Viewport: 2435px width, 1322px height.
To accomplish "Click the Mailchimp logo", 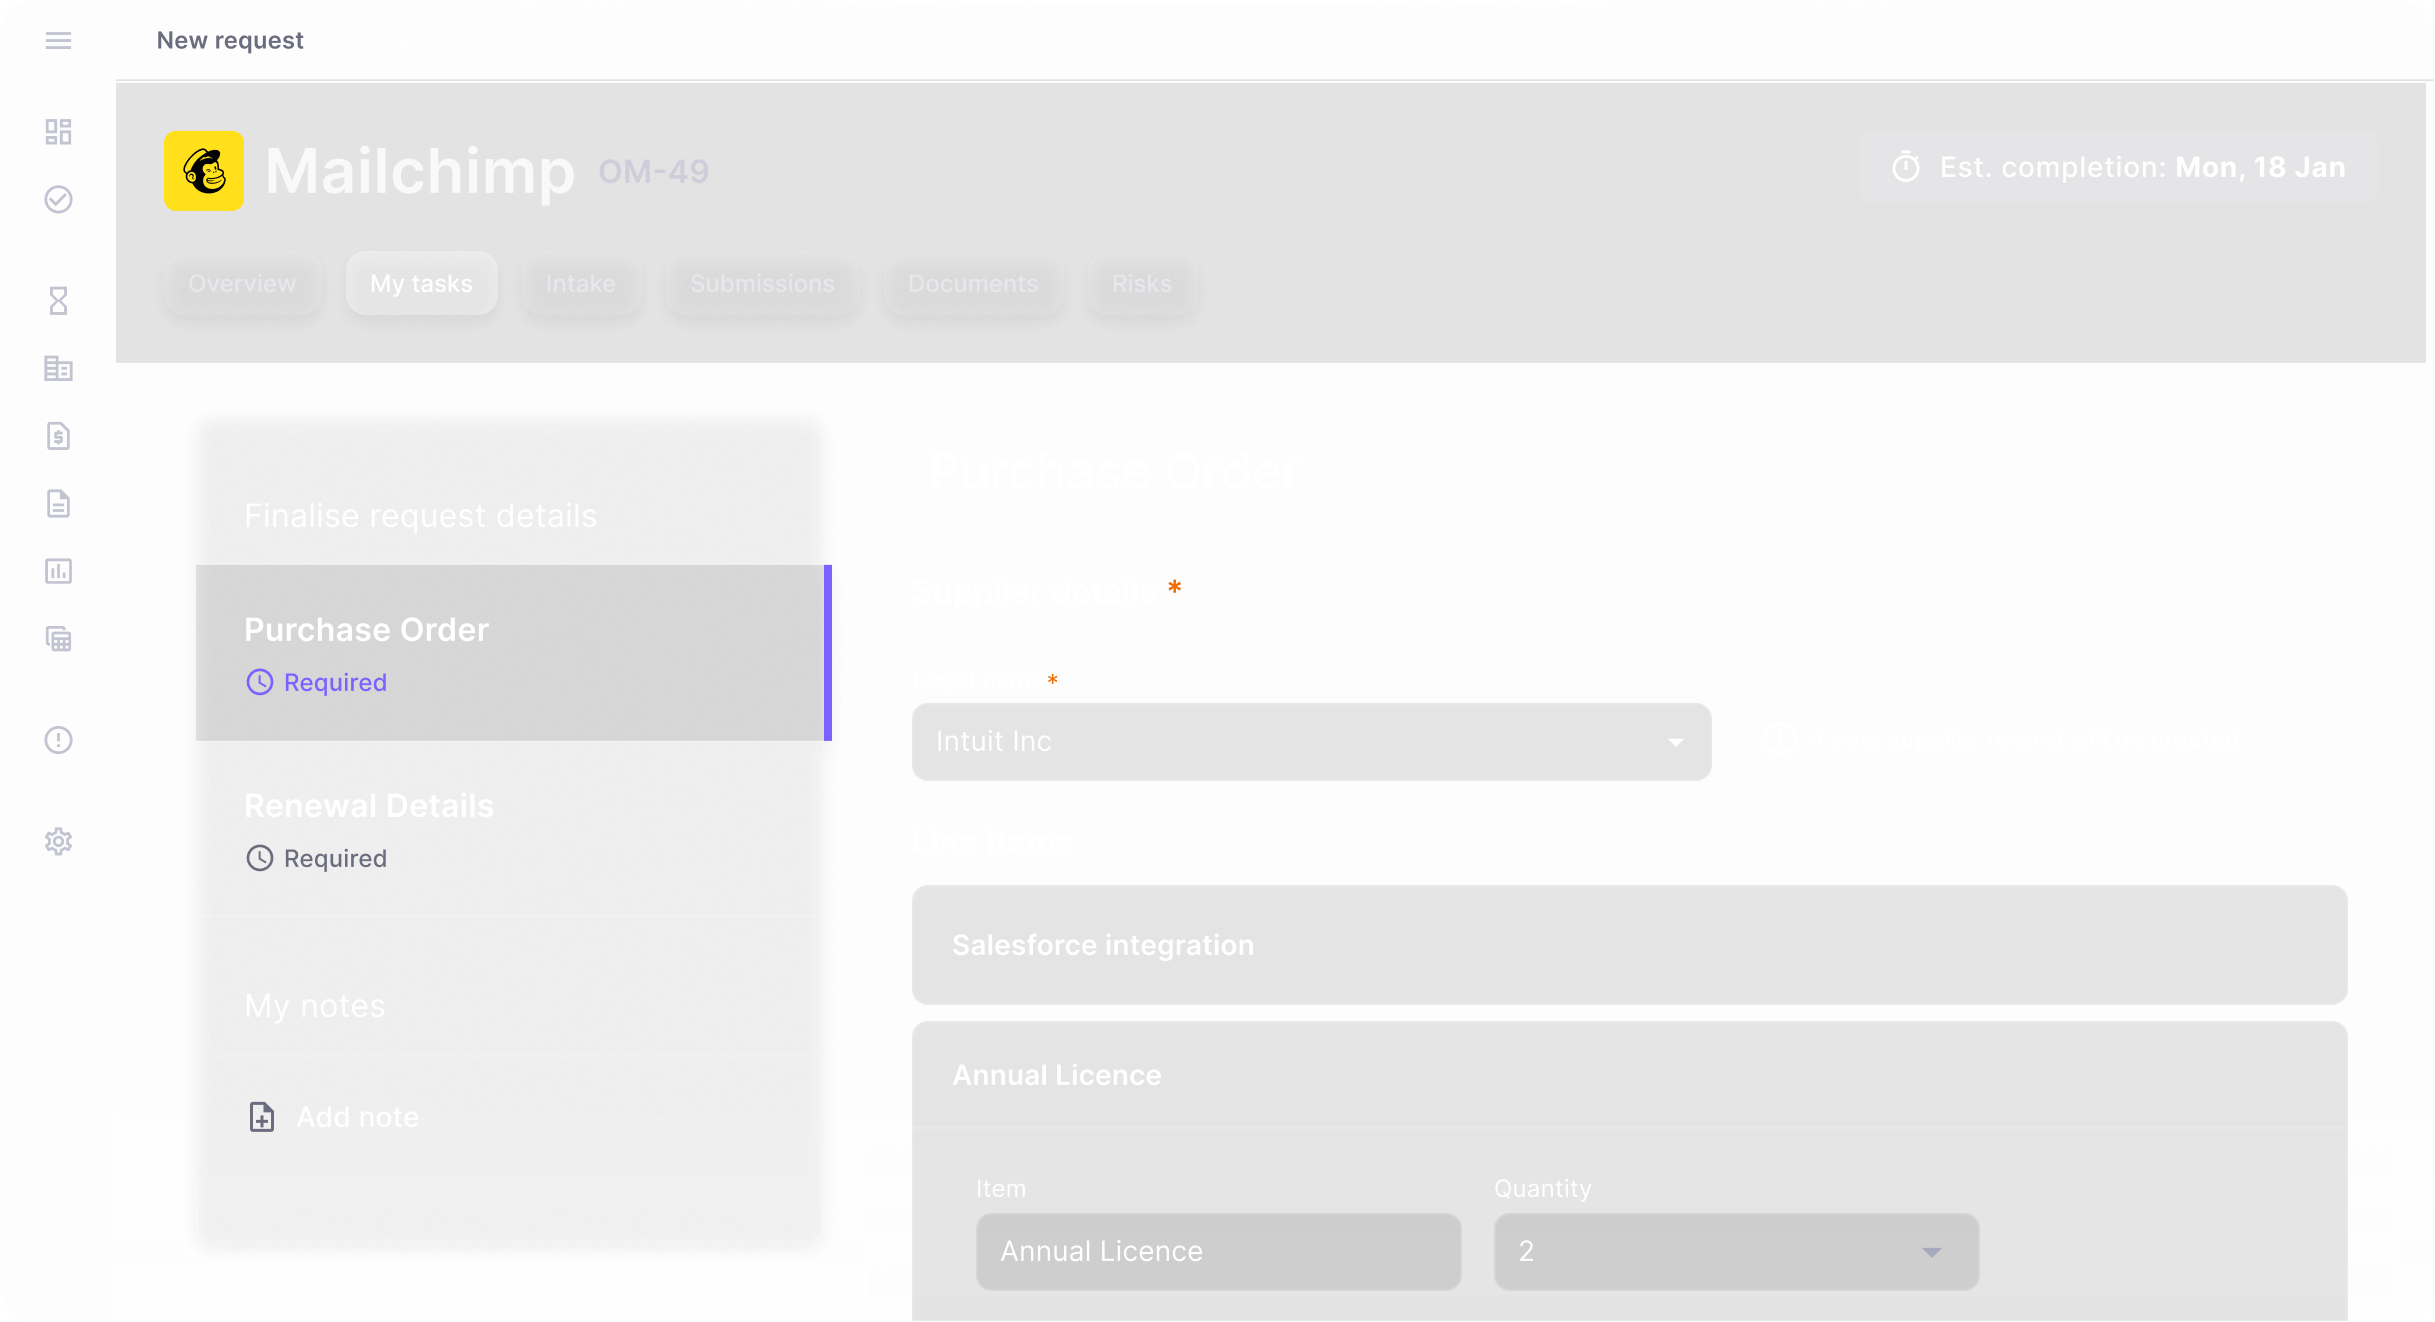I will tap(204, 171).
